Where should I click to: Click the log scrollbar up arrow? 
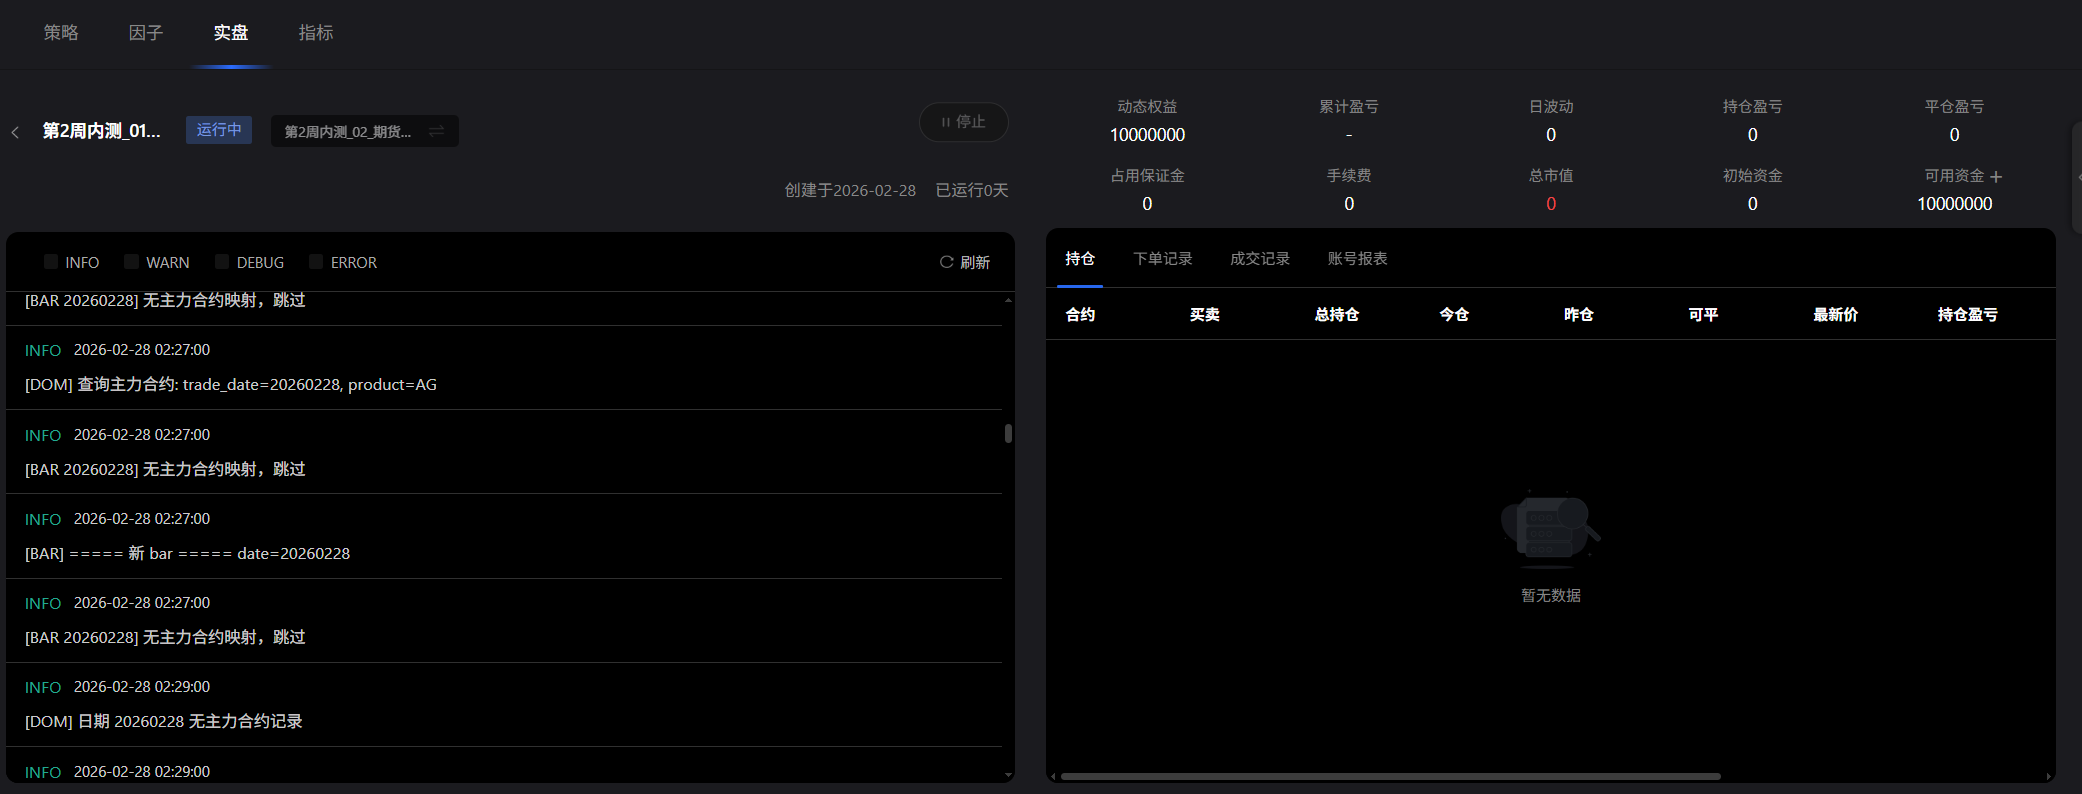[1008, 300]
